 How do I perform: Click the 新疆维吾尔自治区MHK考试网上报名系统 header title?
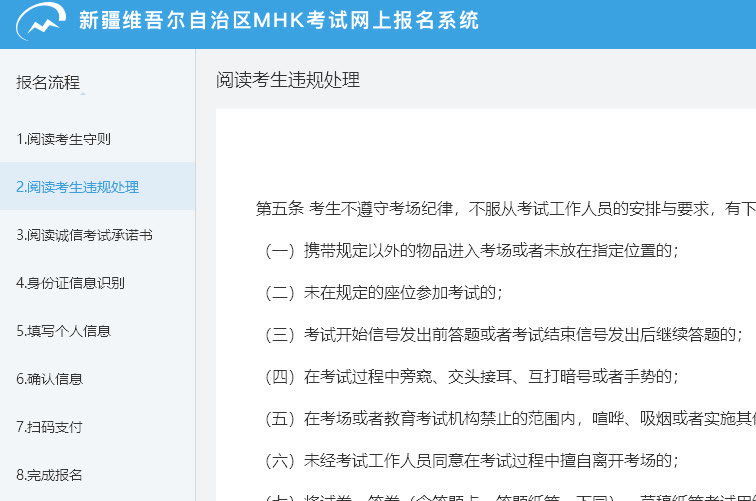coord(278,21)
